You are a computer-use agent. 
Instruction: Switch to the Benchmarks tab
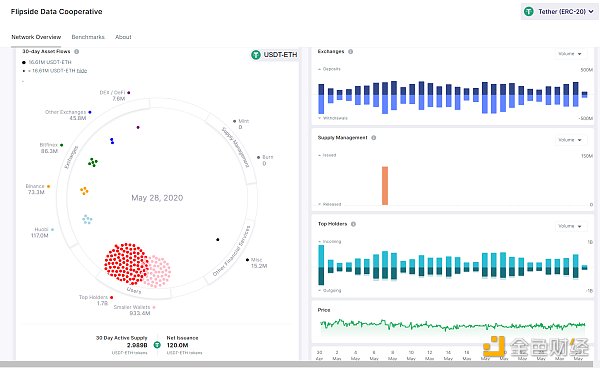coord(88,37)
